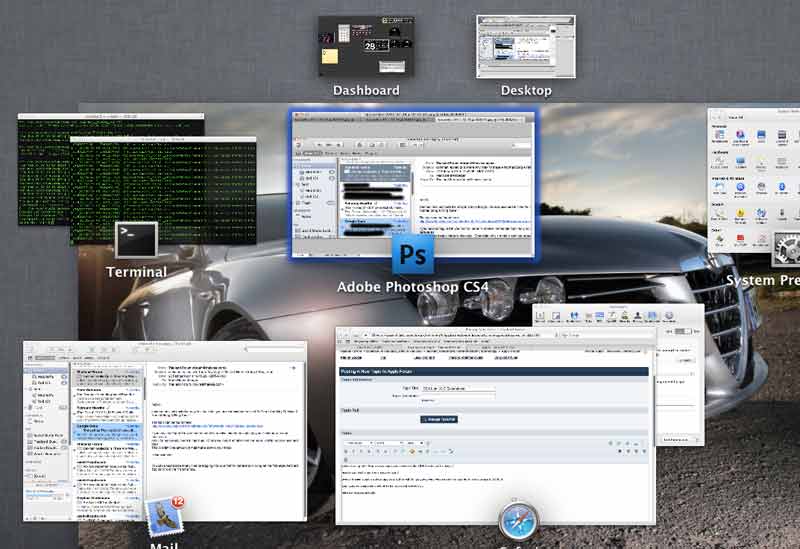Click the Photoshop Ps app icon
800x549 pixels.
coord(413,254)
